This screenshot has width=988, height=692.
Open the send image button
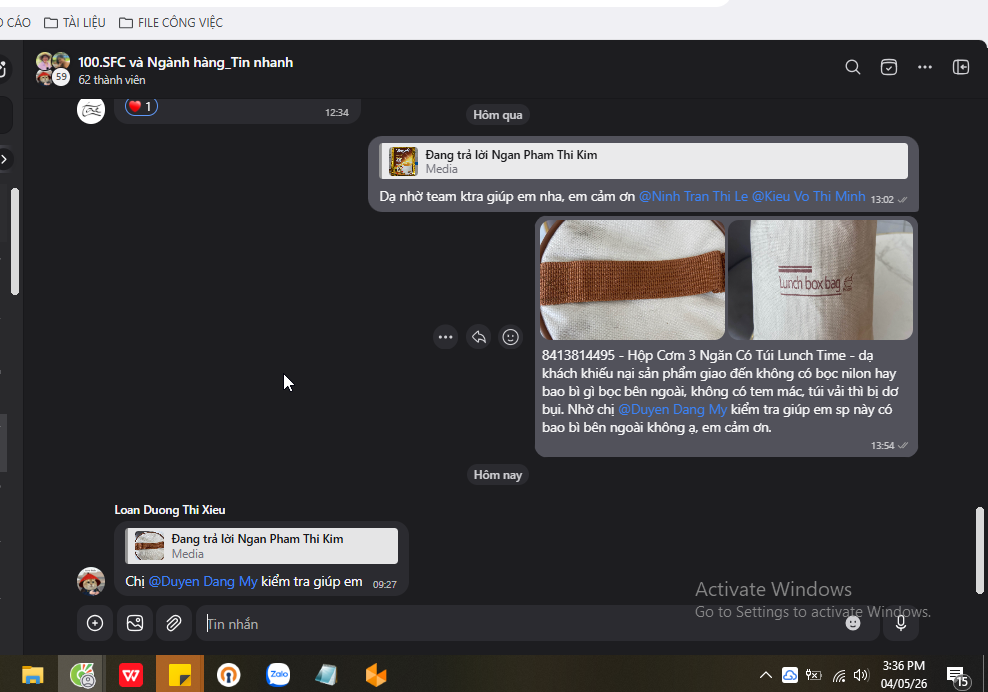135,623
